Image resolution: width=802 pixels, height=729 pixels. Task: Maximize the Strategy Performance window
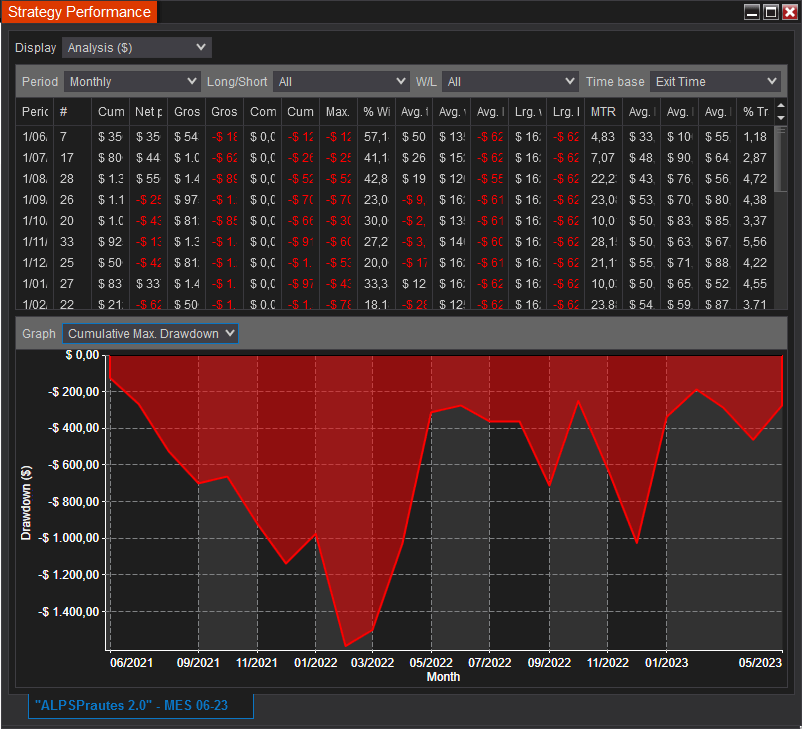(771, 12)
